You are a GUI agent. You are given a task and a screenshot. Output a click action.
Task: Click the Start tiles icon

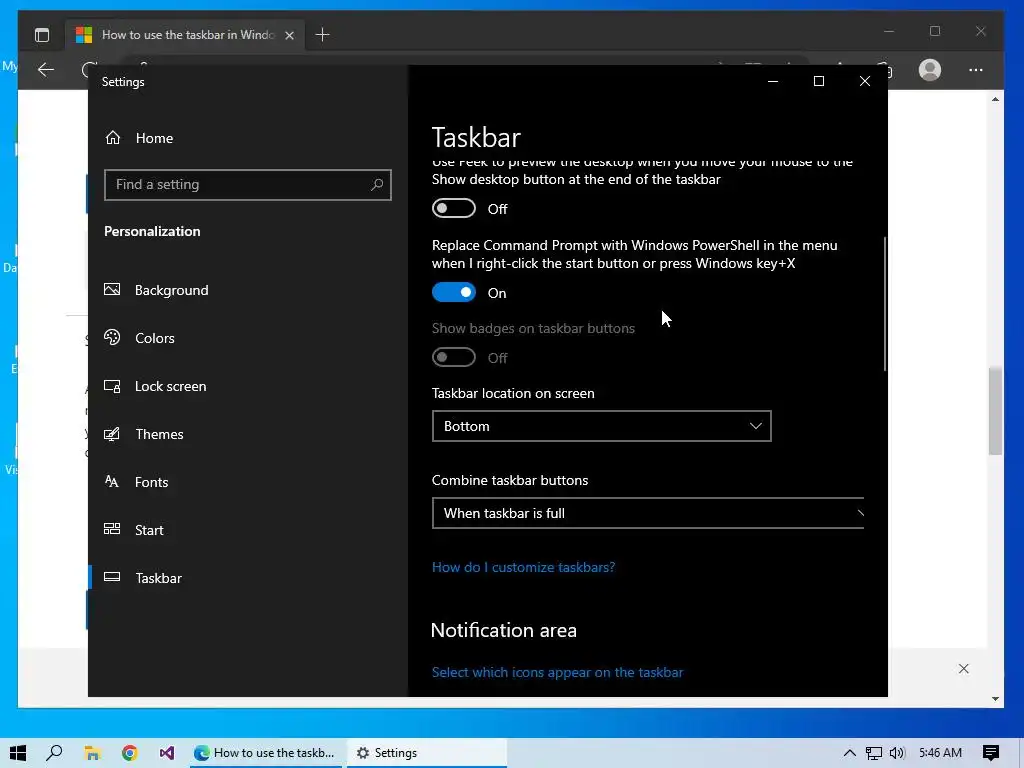[112, 530]
